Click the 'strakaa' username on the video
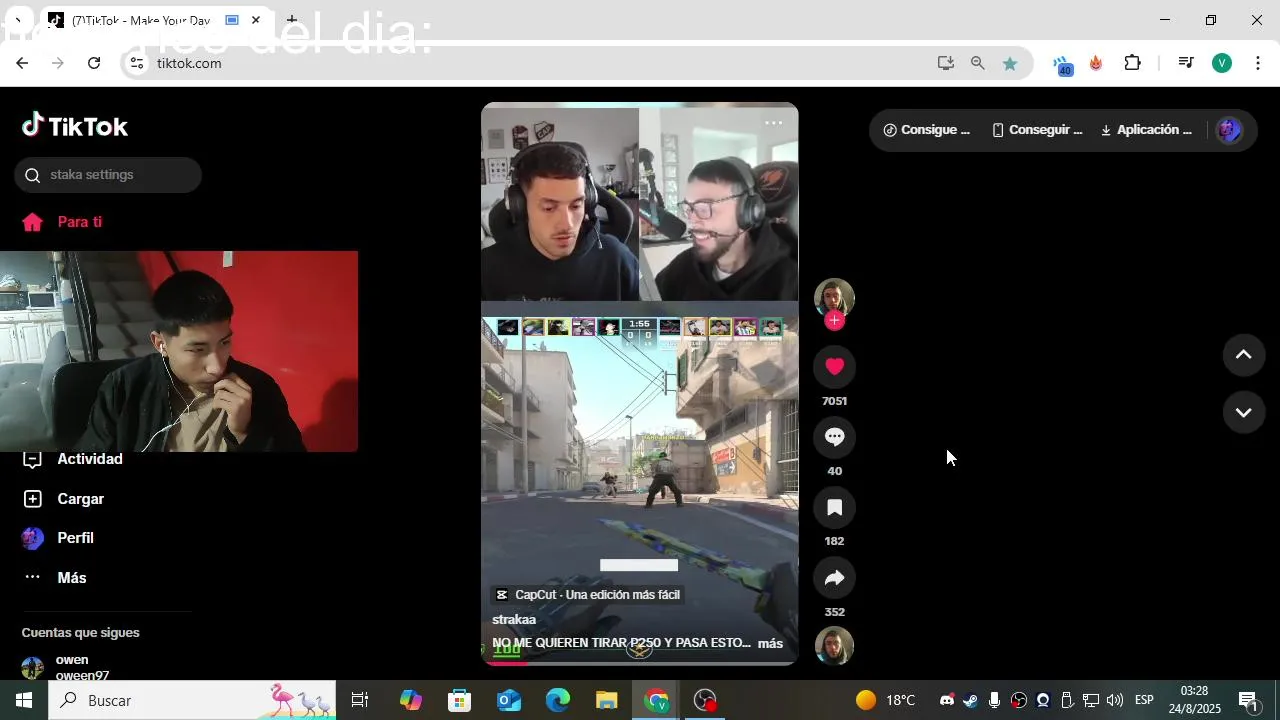The width and height of the screenshot is (1280, 720). (x=514, y=619)
